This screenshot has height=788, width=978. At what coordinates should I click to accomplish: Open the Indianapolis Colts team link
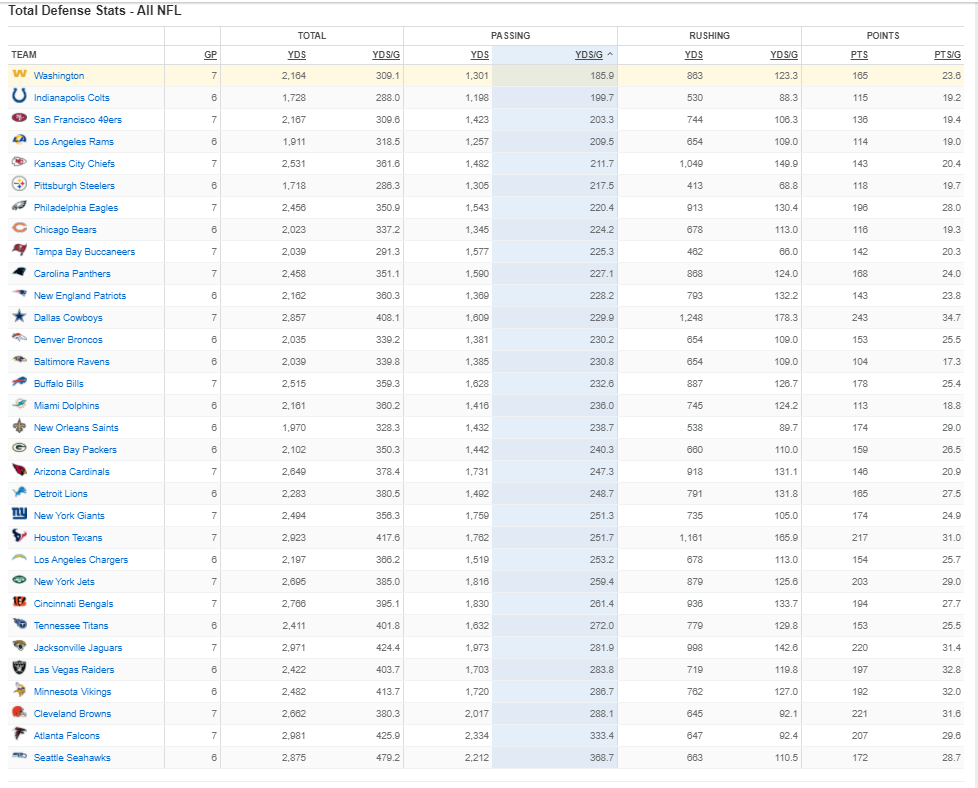click(72, 97)
